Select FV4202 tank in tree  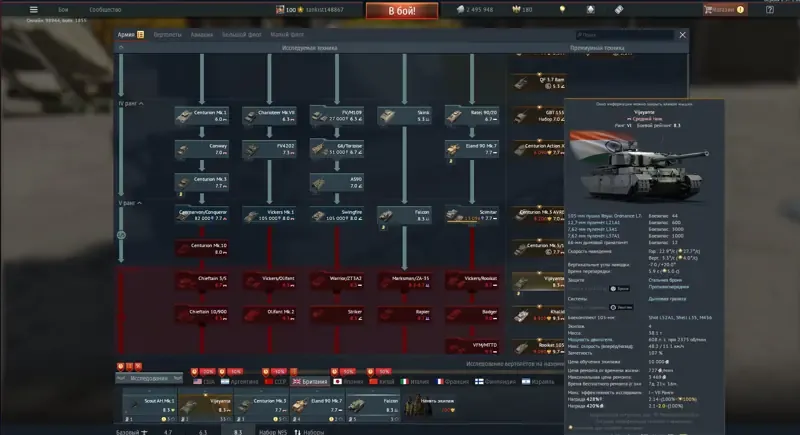click(269, 149)
